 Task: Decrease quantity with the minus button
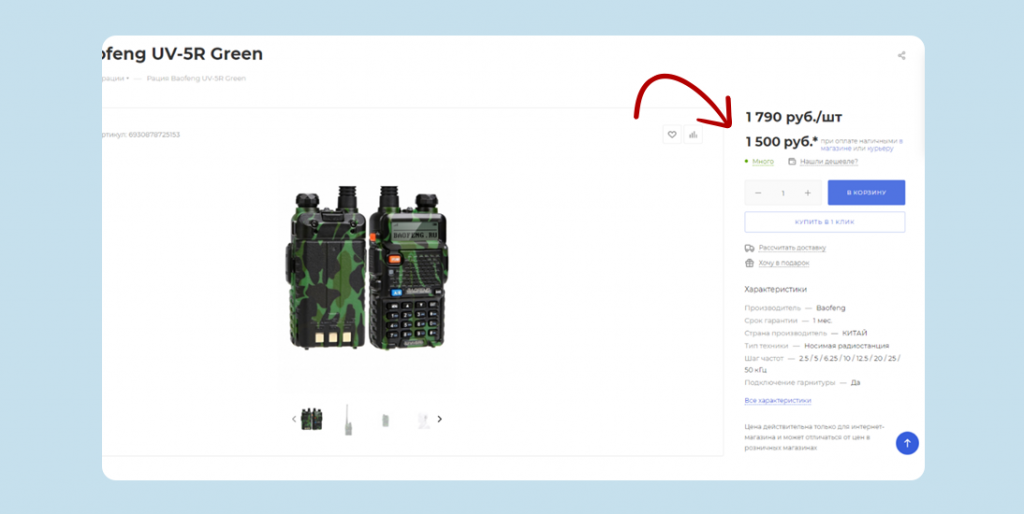point(758,193)
